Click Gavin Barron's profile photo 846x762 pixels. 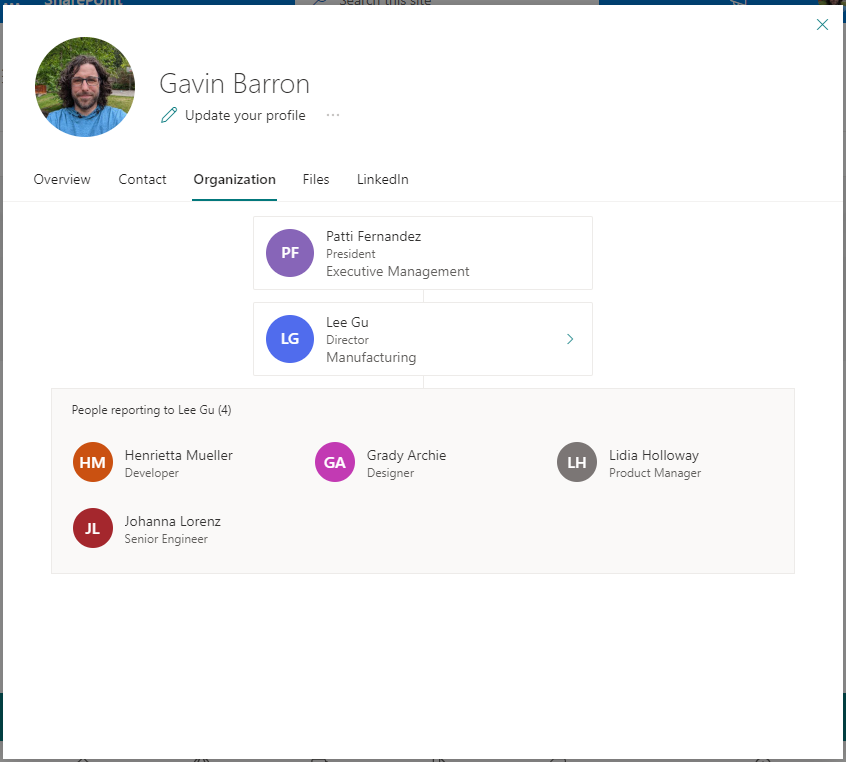point(84,86)
